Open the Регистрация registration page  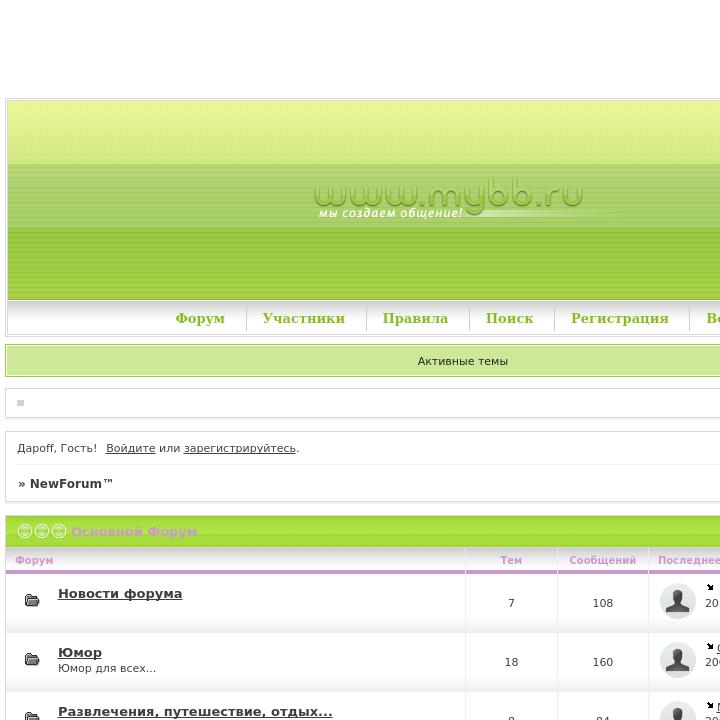(x=619, y=318)
